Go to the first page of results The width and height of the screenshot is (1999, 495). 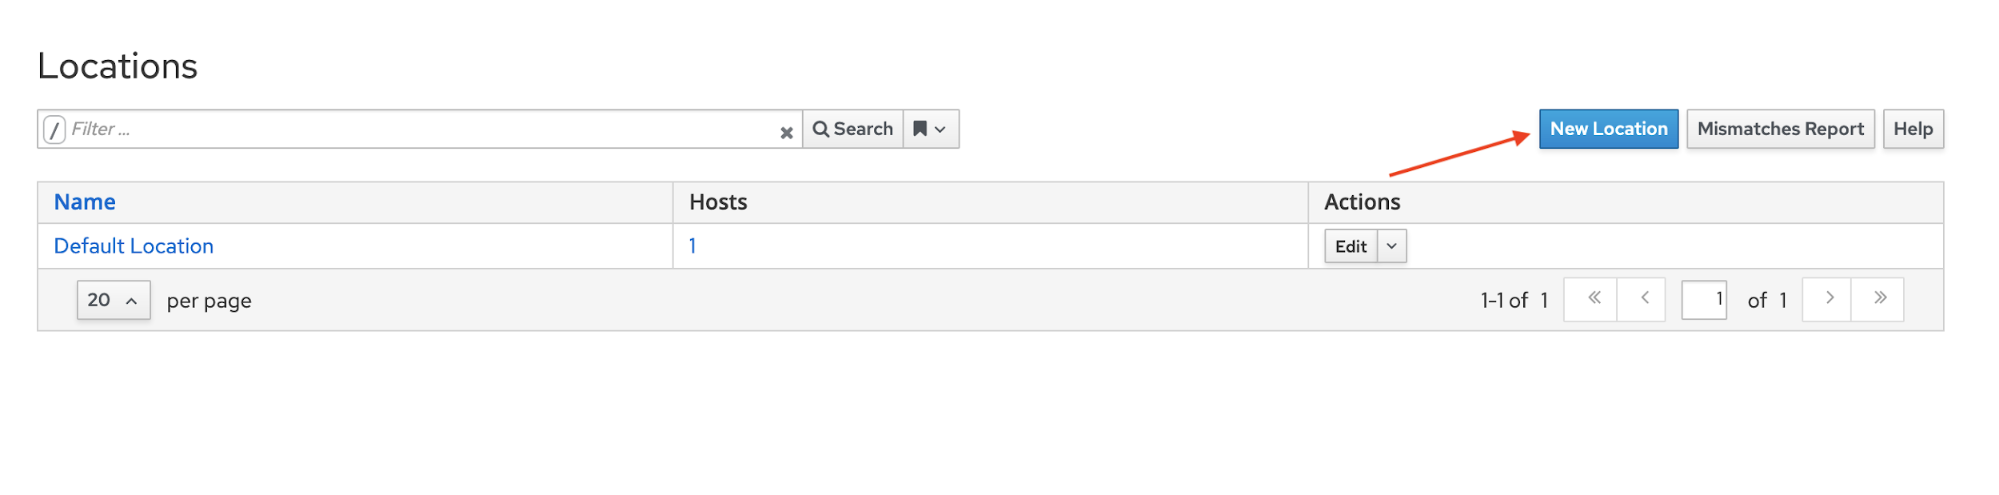click(x=1594, y=299)
